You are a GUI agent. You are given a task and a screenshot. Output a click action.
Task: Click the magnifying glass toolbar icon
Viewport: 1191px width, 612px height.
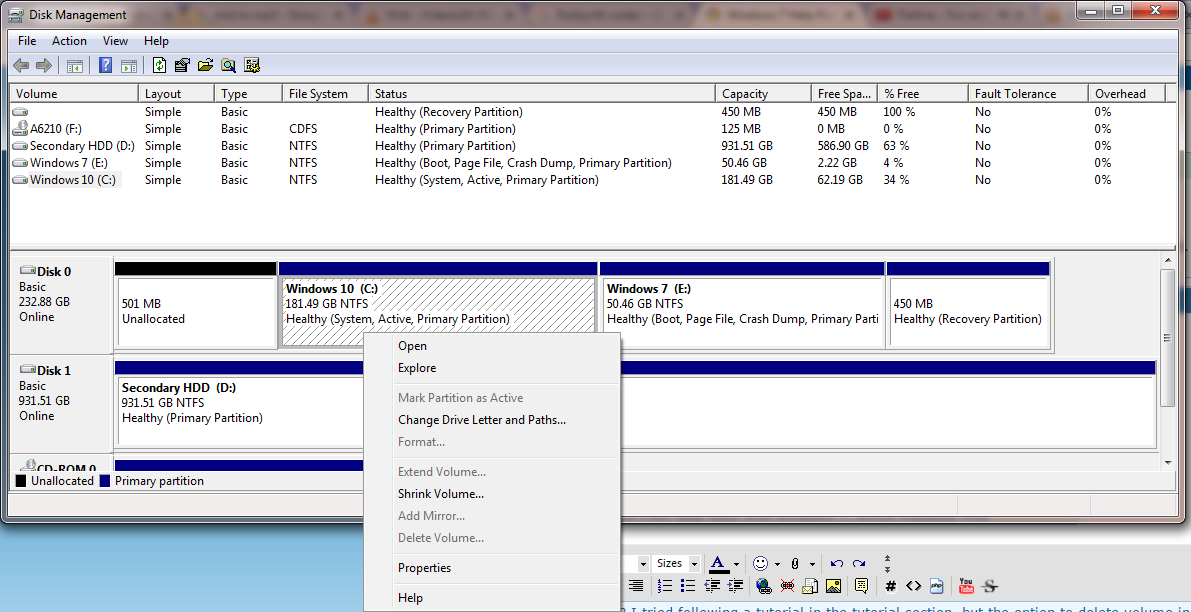(228, 66)
